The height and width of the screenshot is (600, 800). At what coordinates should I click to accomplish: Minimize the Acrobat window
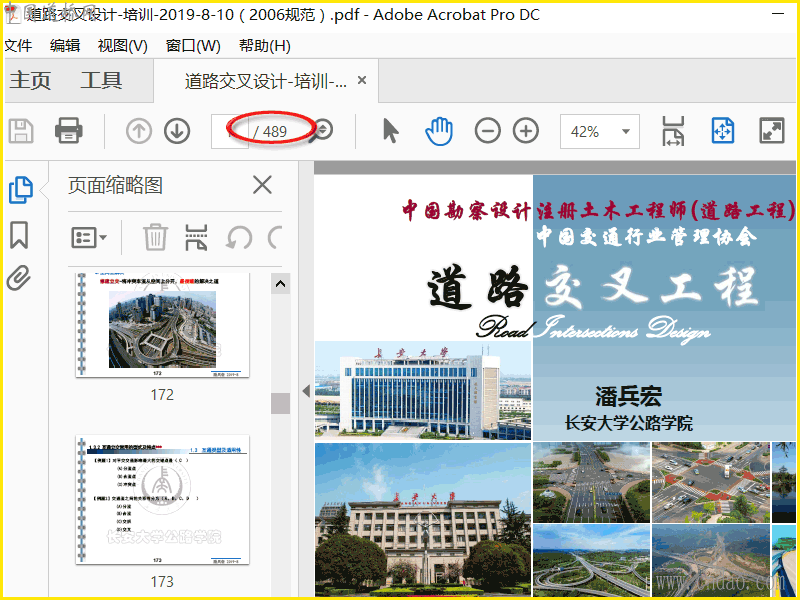click(778, 14)
